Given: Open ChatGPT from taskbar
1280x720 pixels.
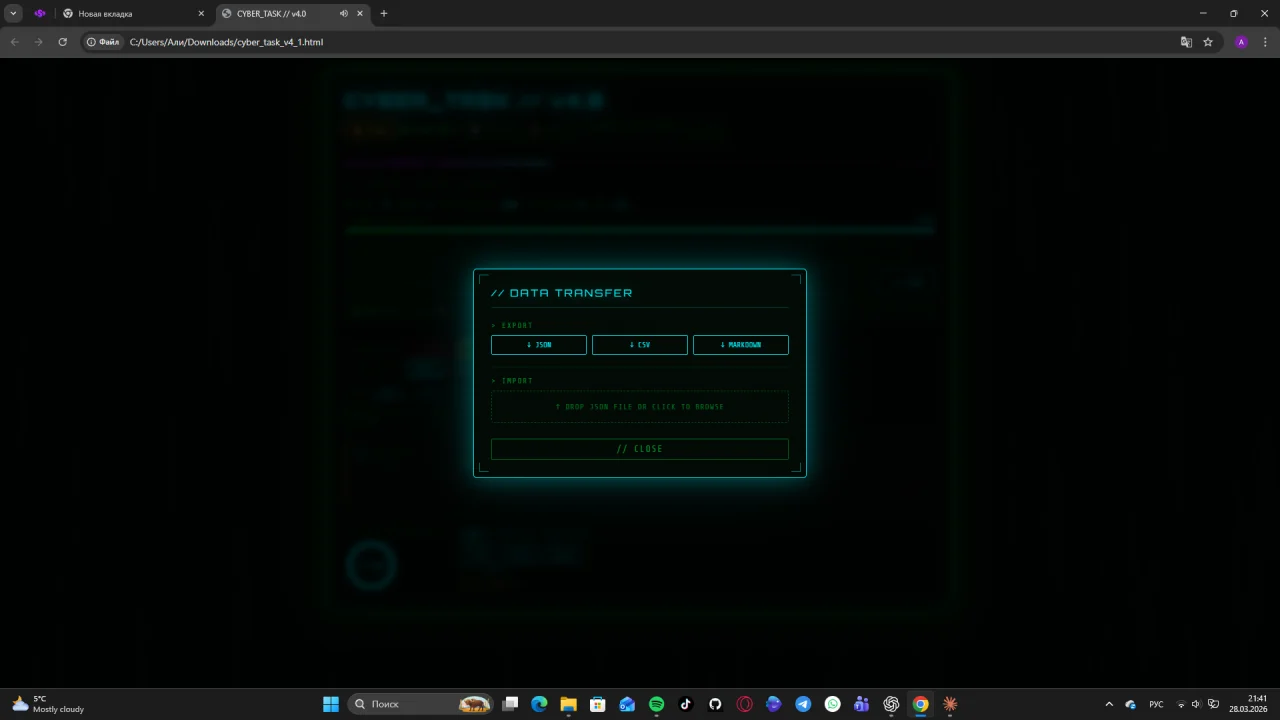Looking at the screenshot, I should (891, 704).
